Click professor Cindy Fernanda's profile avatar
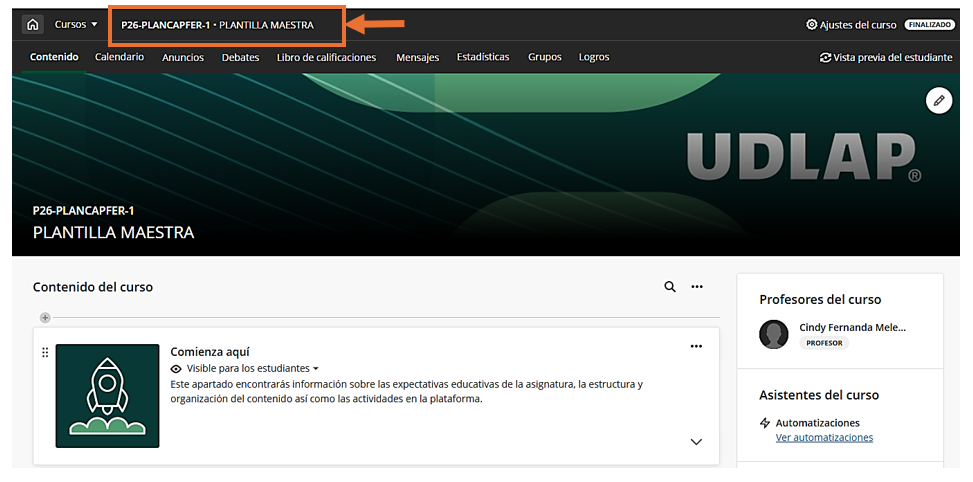This screenshot has height=482, width=973. click(773, 334)
